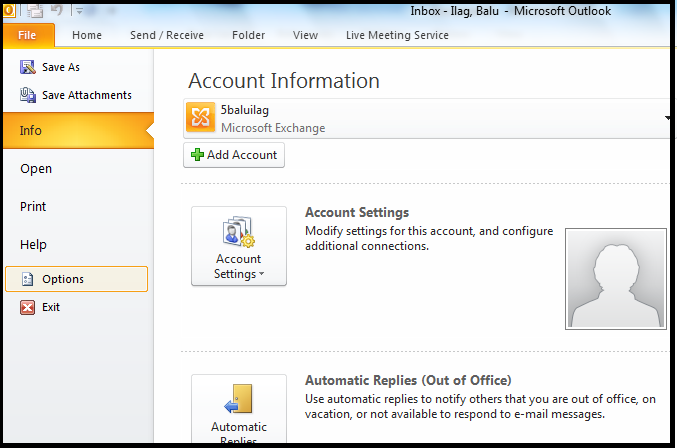Select Print in the File menu

[33, 207]
